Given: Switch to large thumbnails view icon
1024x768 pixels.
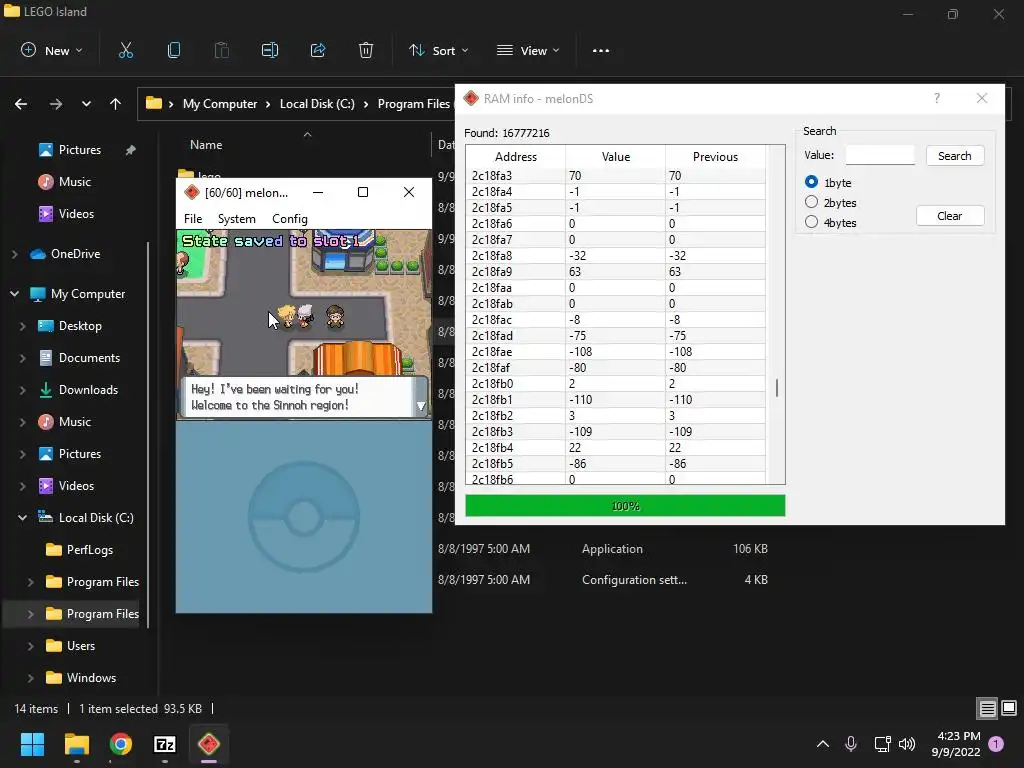Looking at the screenshot, I should point(1009,709).
